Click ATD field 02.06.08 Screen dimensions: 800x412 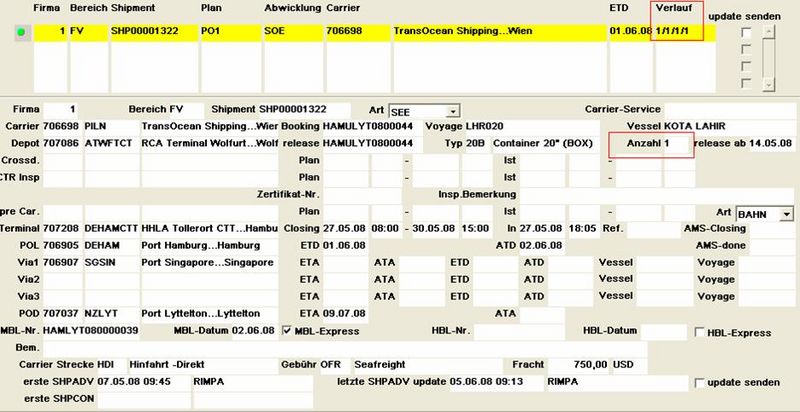542,245
